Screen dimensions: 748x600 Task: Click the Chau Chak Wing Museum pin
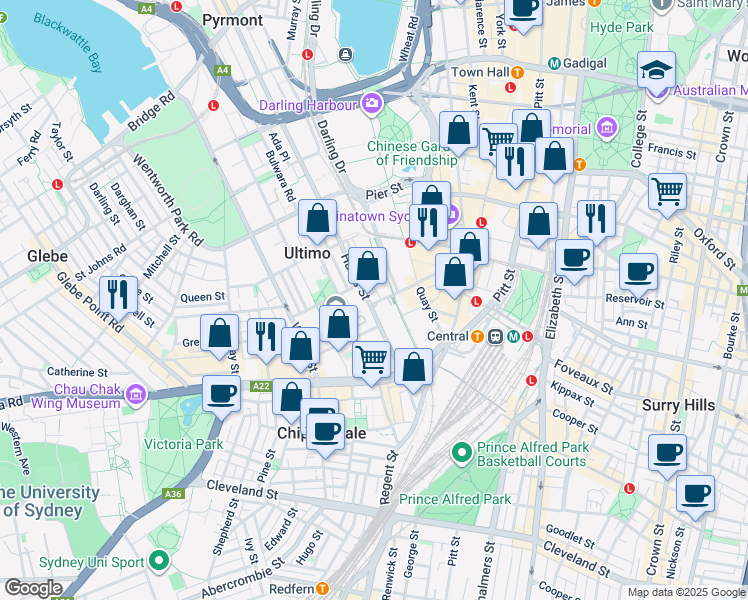(x=136, y=397)
